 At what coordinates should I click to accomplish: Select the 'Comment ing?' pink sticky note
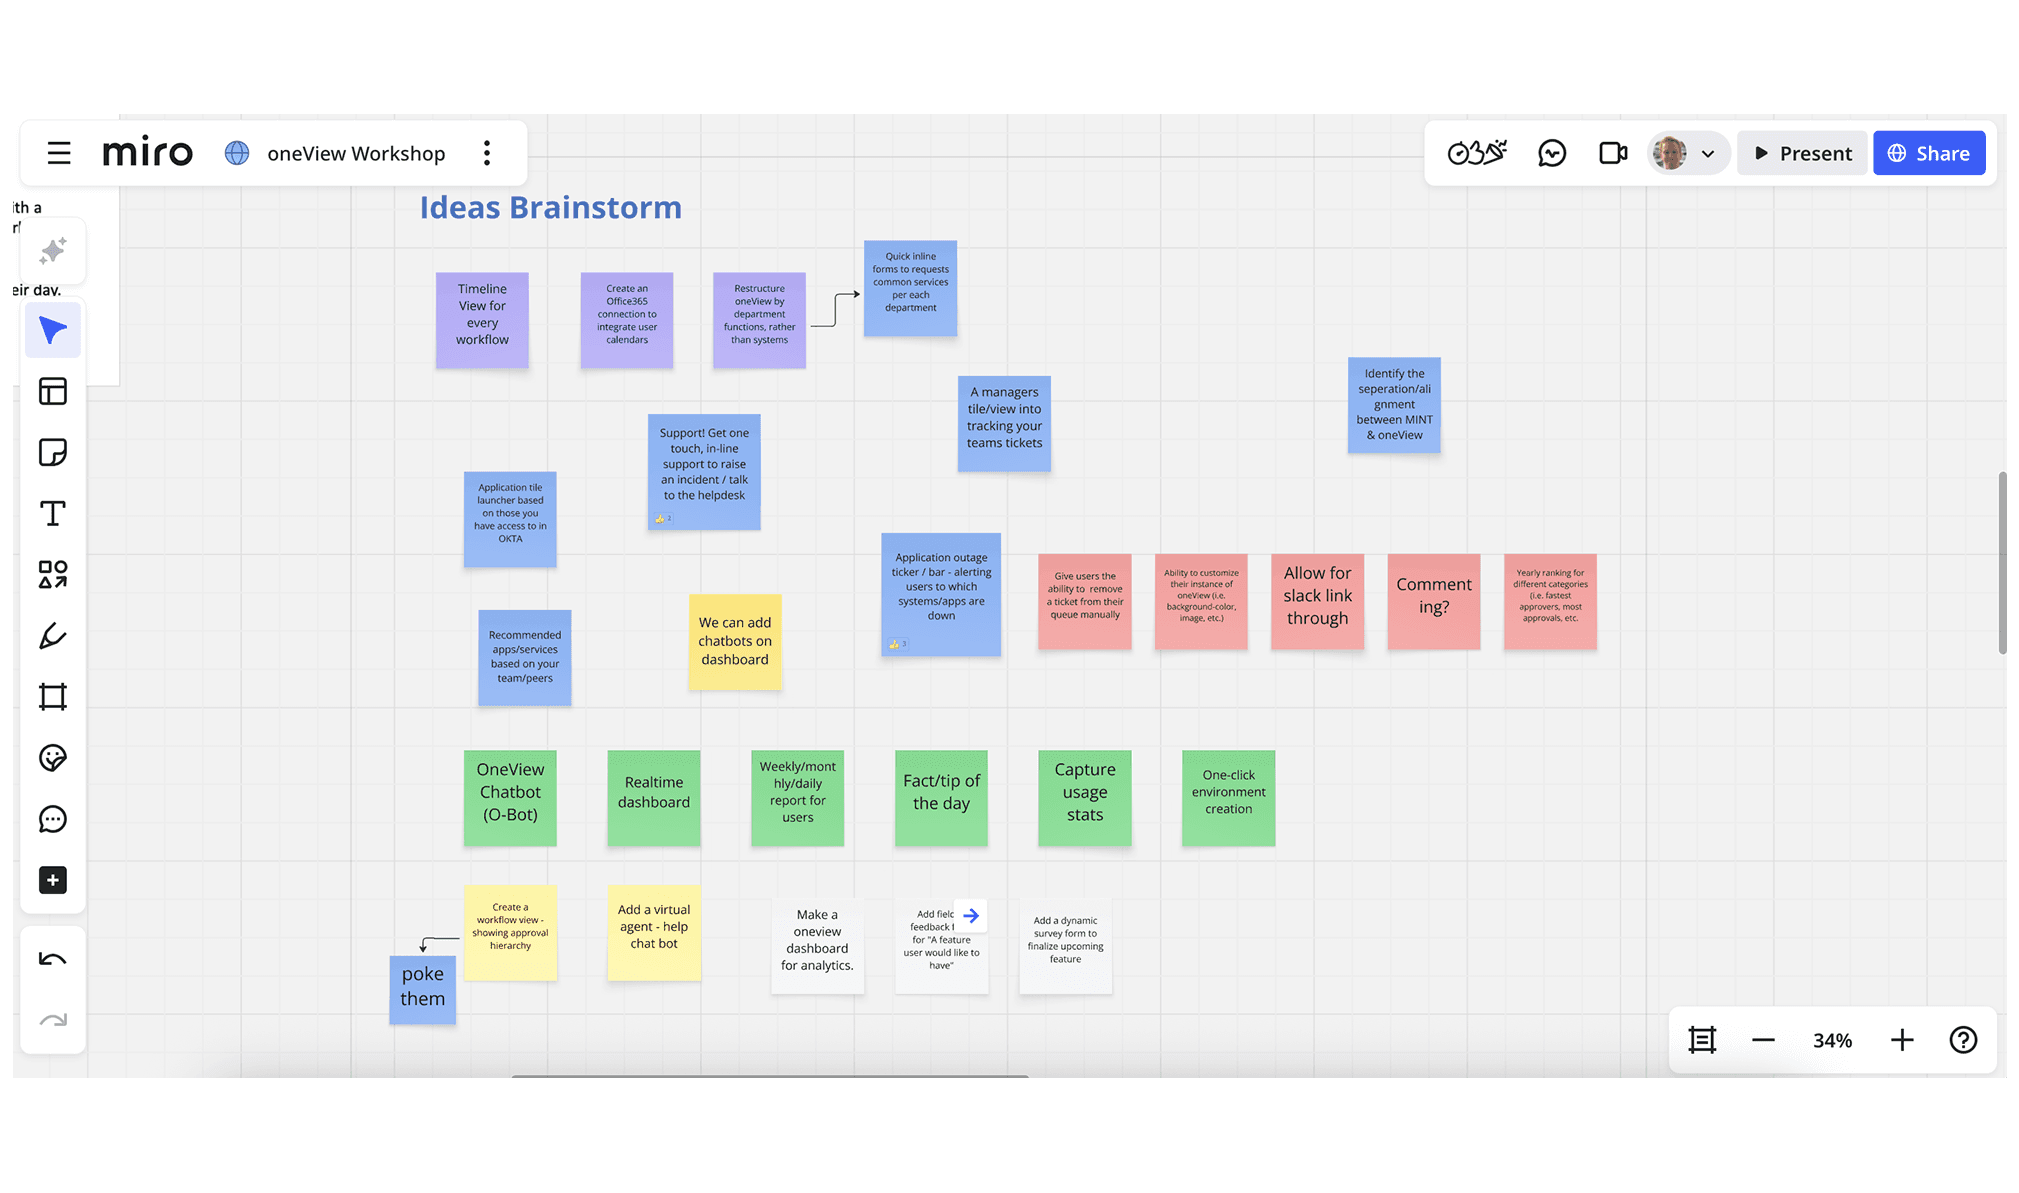pos(1433,601)
